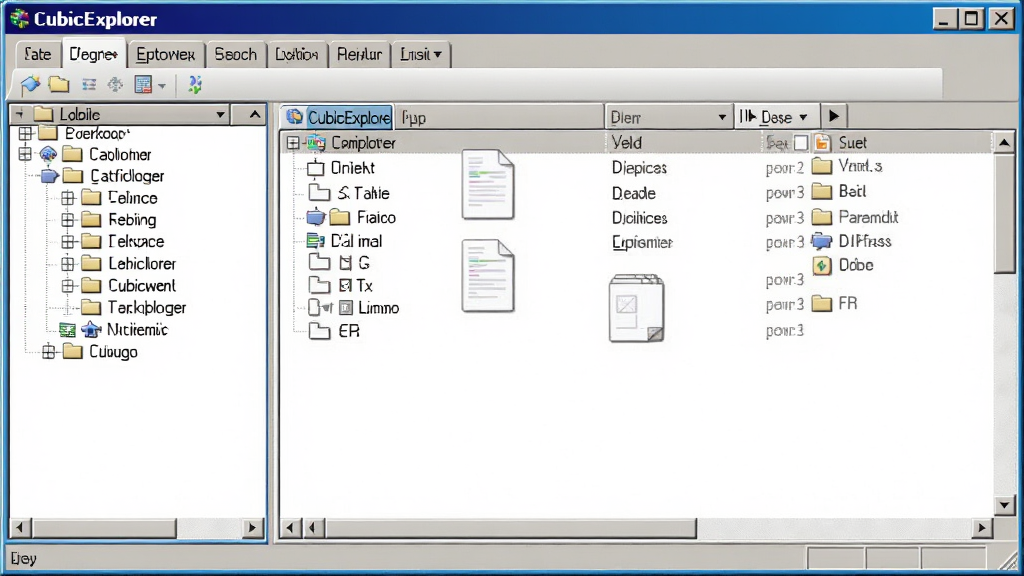The height and width of the screenshot is (576, 1024).
Task: Expand the Celince folder node
Action: (68, 198)
